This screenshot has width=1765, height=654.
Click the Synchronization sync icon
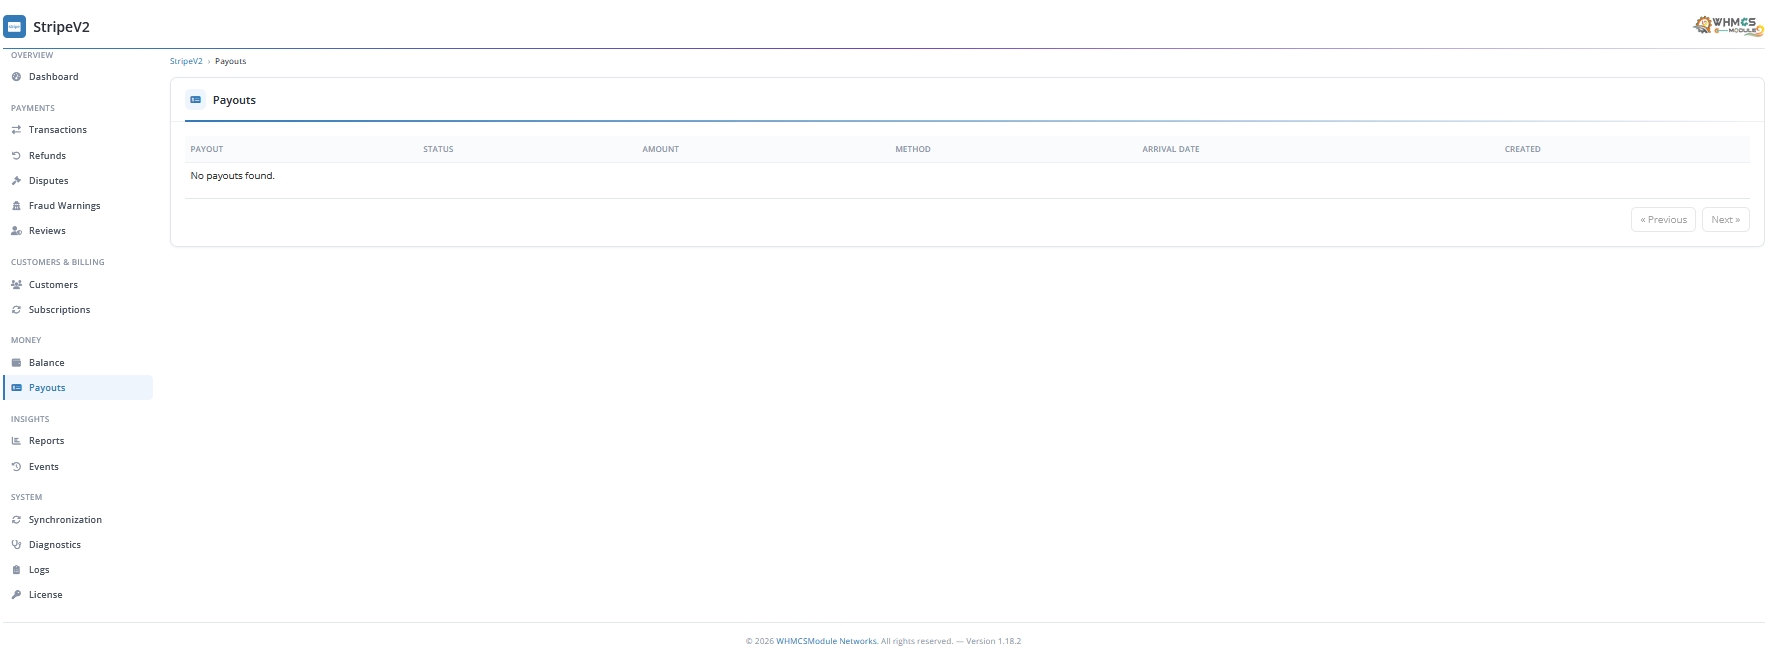(x=16, y=520)
